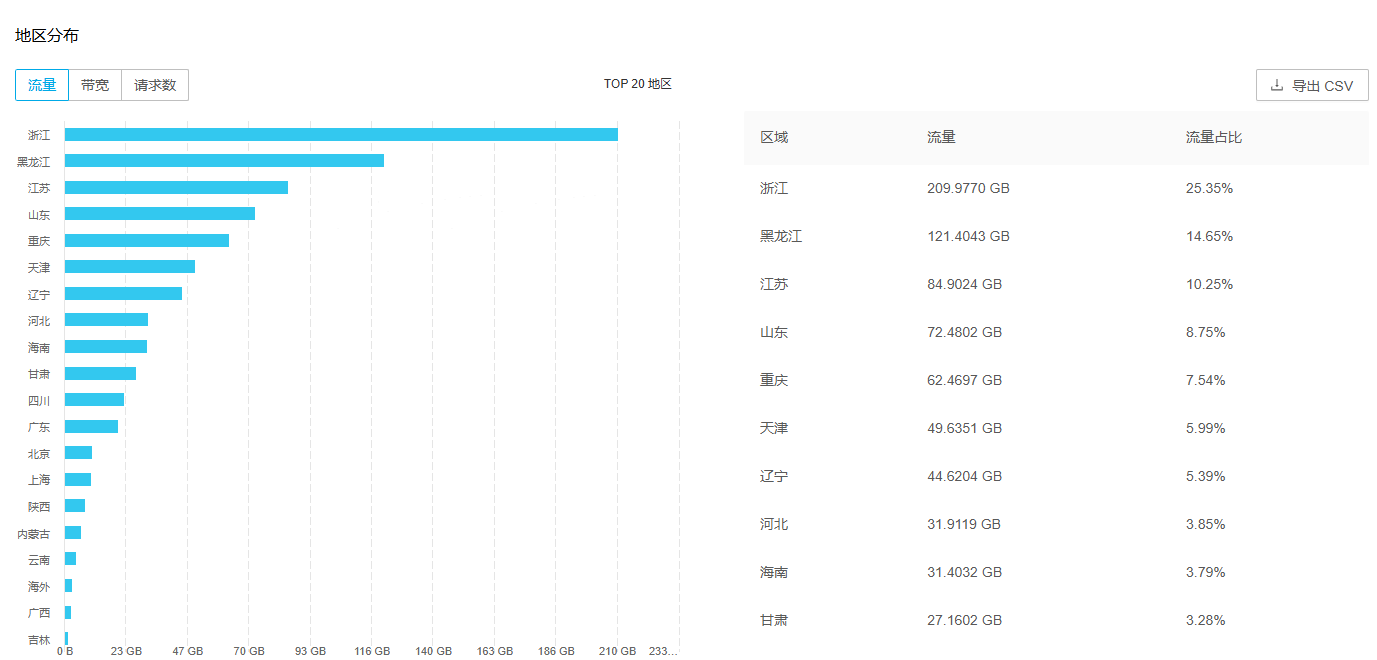The width and height of the screenshot is (1377, 660).
Task: Click the 重庆 traffic bar
Action: pos(147,241)
